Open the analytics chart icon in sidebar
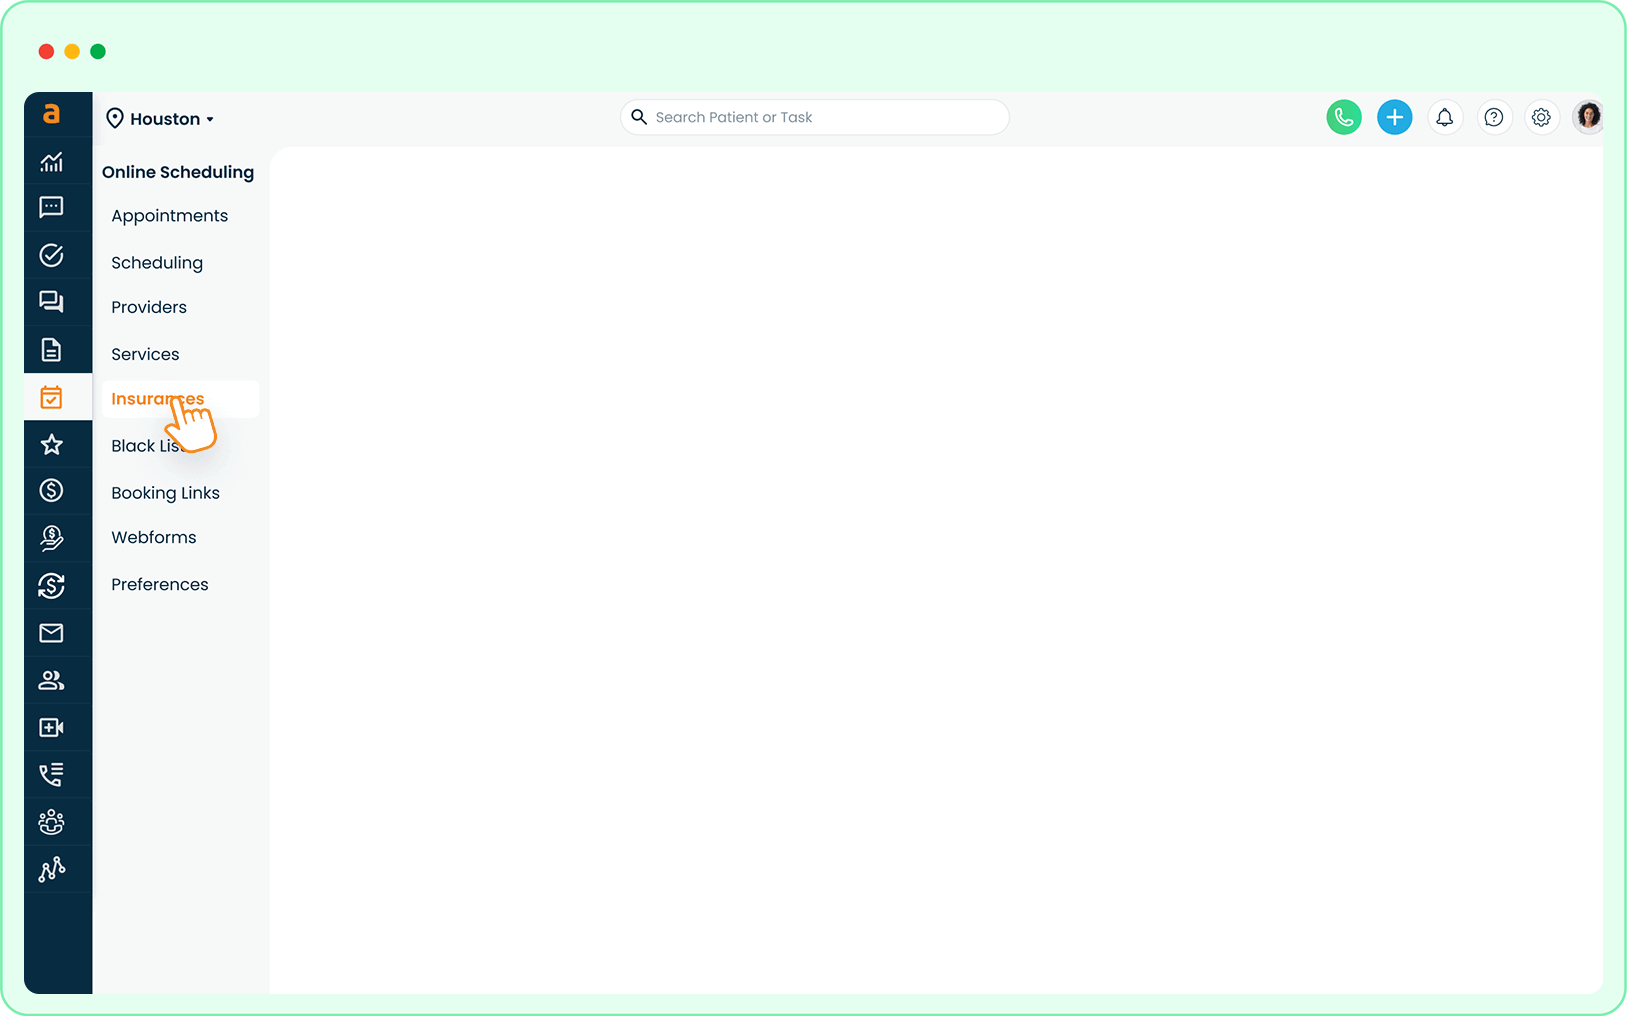 pyautogui.click(x=52, y=162)
